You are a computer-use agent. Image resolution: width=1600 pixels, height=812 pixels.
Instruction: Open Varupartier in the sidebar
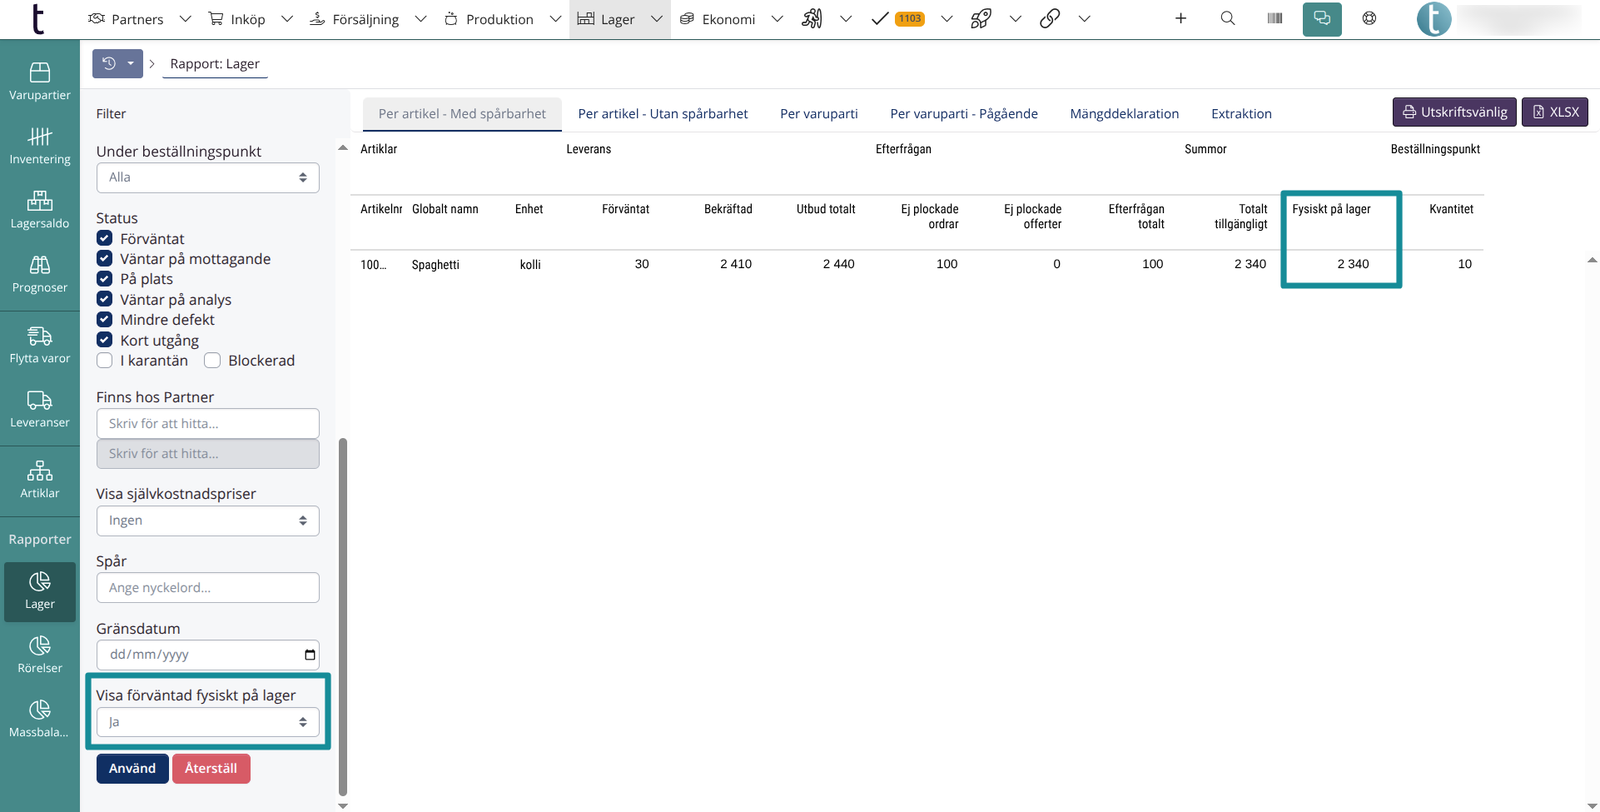tap(40, 82)
